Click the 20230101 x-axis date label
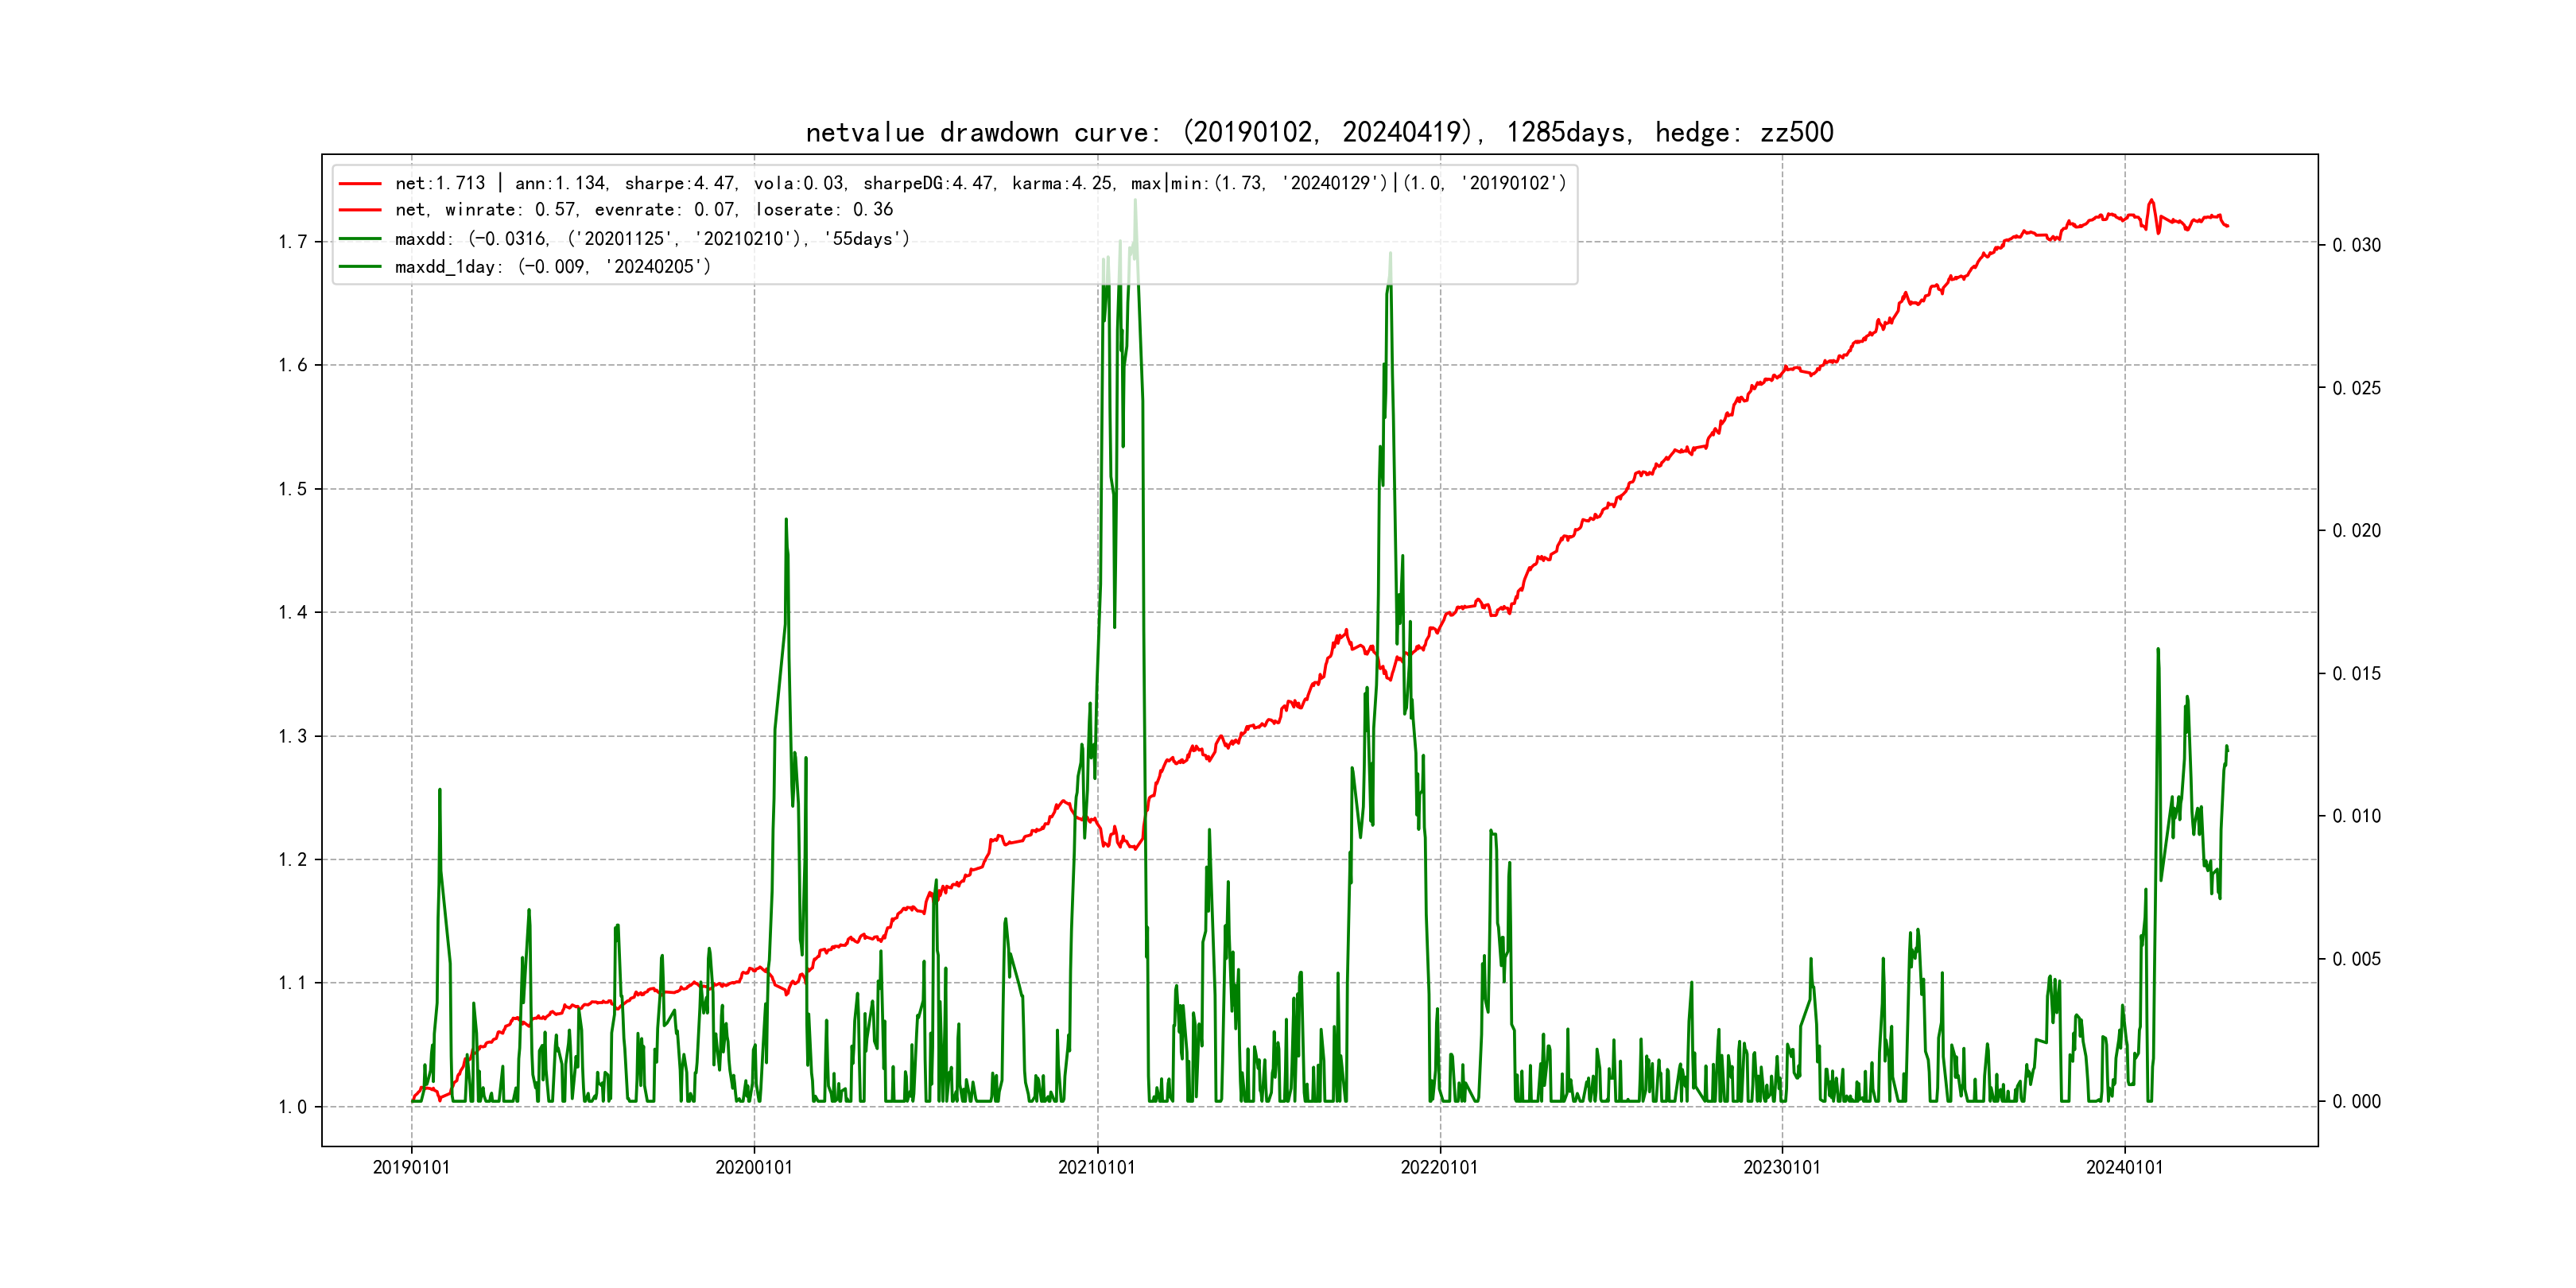The width and height of the screenshot is (2576, 1288). pos(1782,1167)
